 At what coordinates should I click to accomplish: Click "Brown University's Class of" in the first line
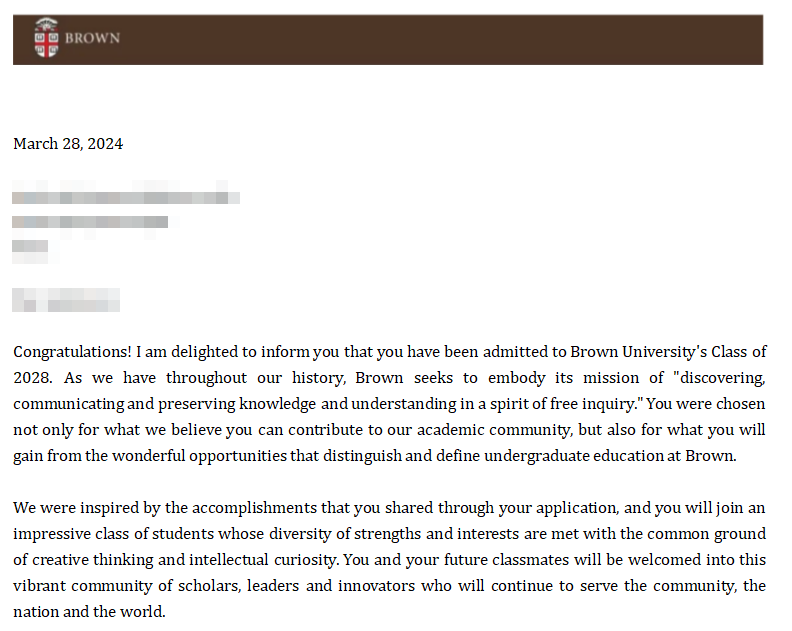click(x=669, y=352)
